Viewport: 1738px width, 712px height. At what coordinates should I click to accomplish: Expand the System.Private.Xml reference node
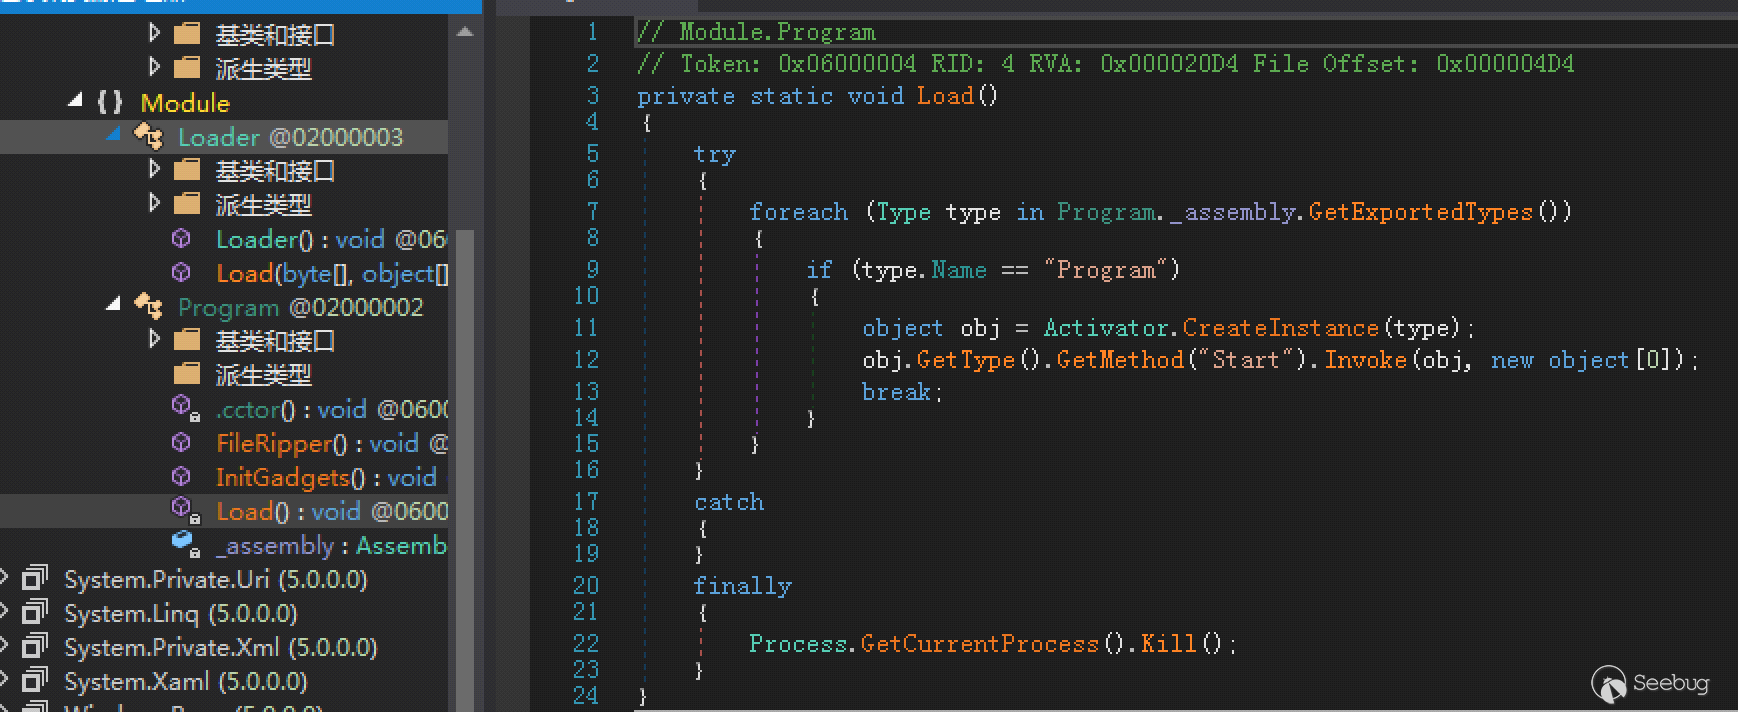point(4,647)
